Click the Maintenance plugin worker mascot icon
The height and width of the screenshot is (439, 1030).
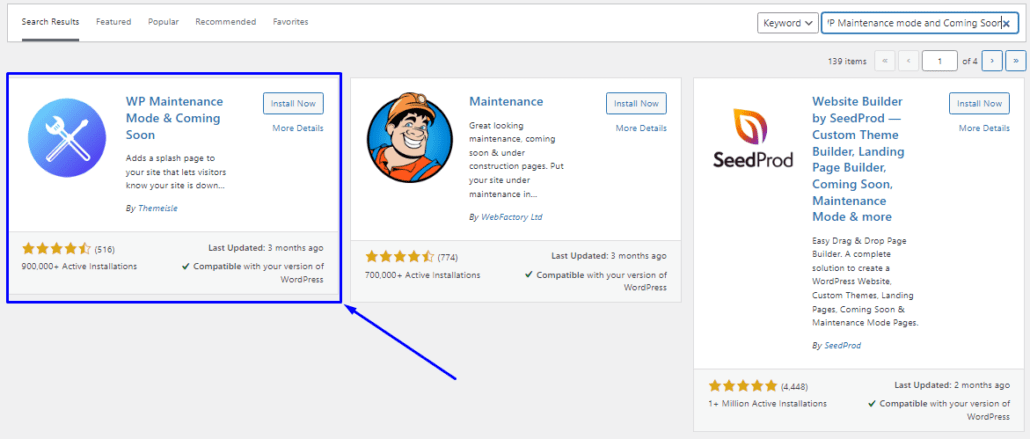(x=409, y=137)
